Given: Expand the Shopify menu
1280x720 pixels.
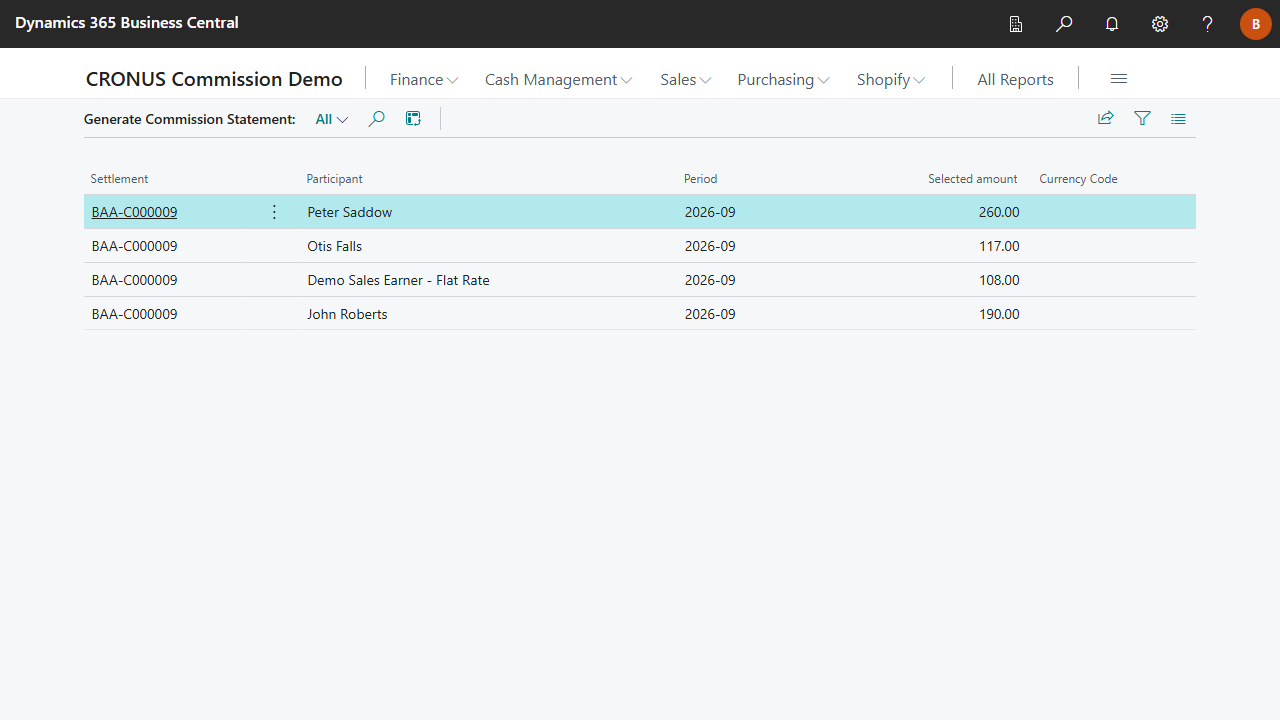Looking at the screenshot, I should [891, 80].
